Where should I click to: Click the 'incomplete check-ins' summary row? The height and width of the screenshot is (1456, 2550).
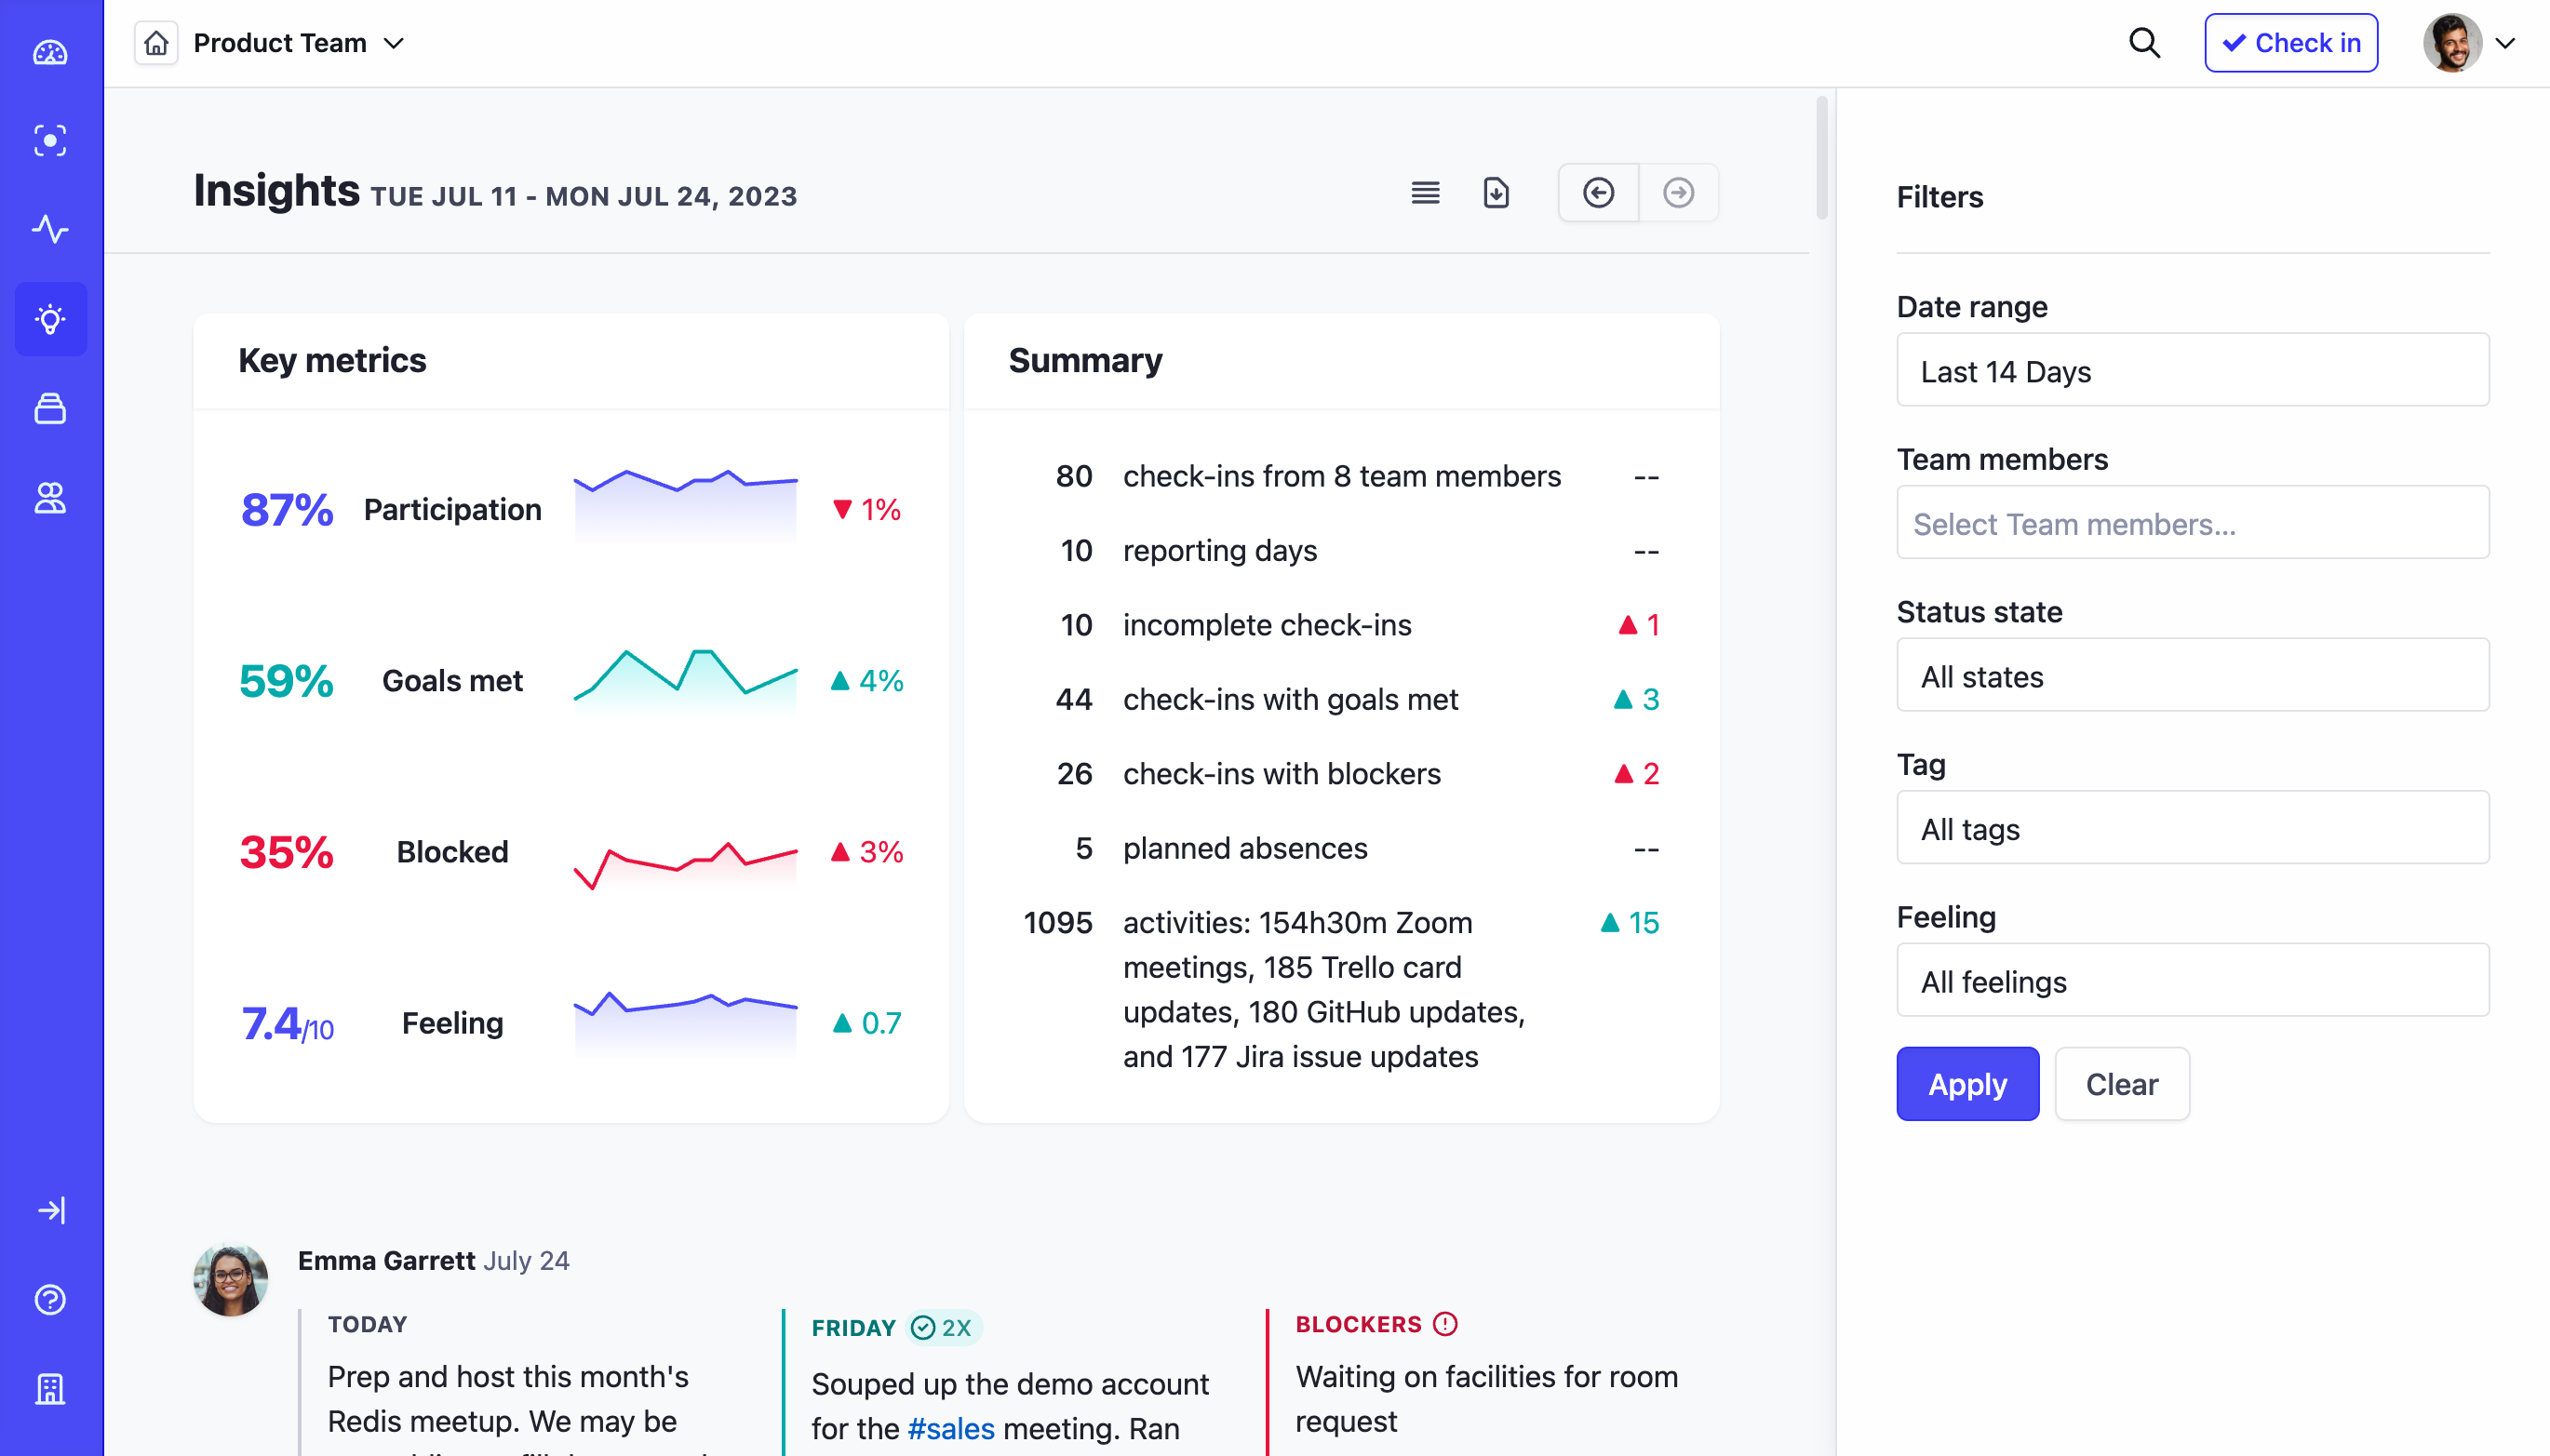click(x=1341, y=624)
